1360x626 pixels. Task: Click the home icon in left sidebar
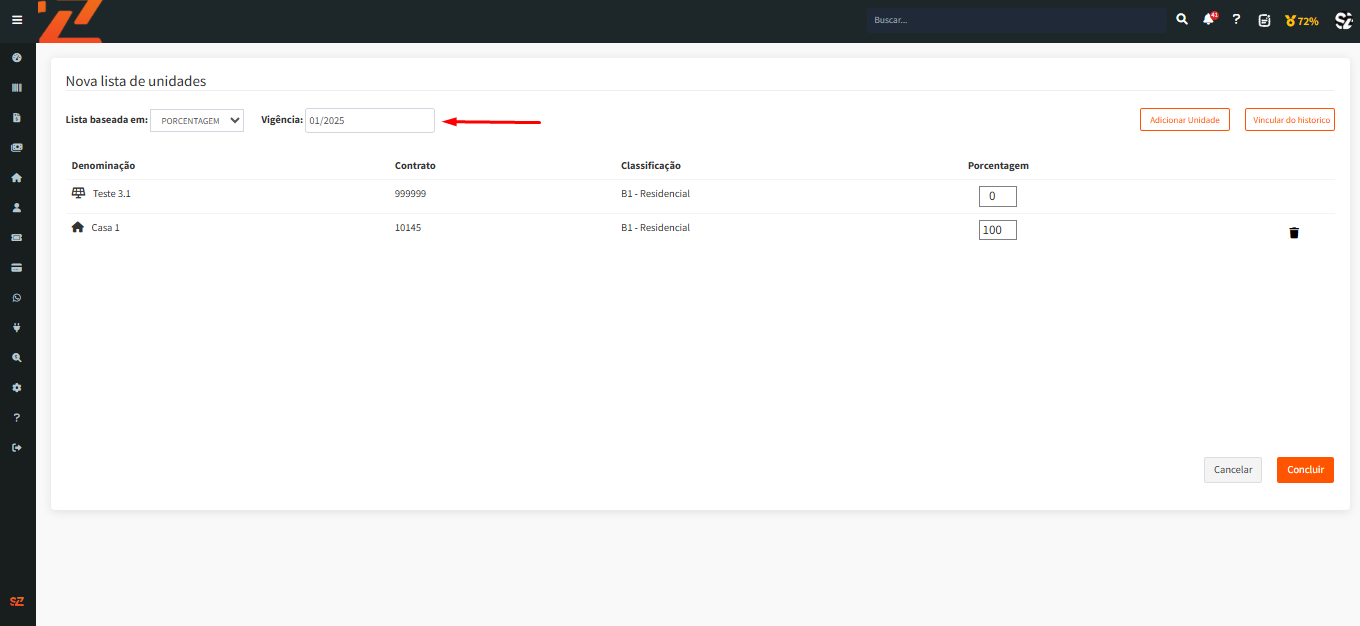16,178
